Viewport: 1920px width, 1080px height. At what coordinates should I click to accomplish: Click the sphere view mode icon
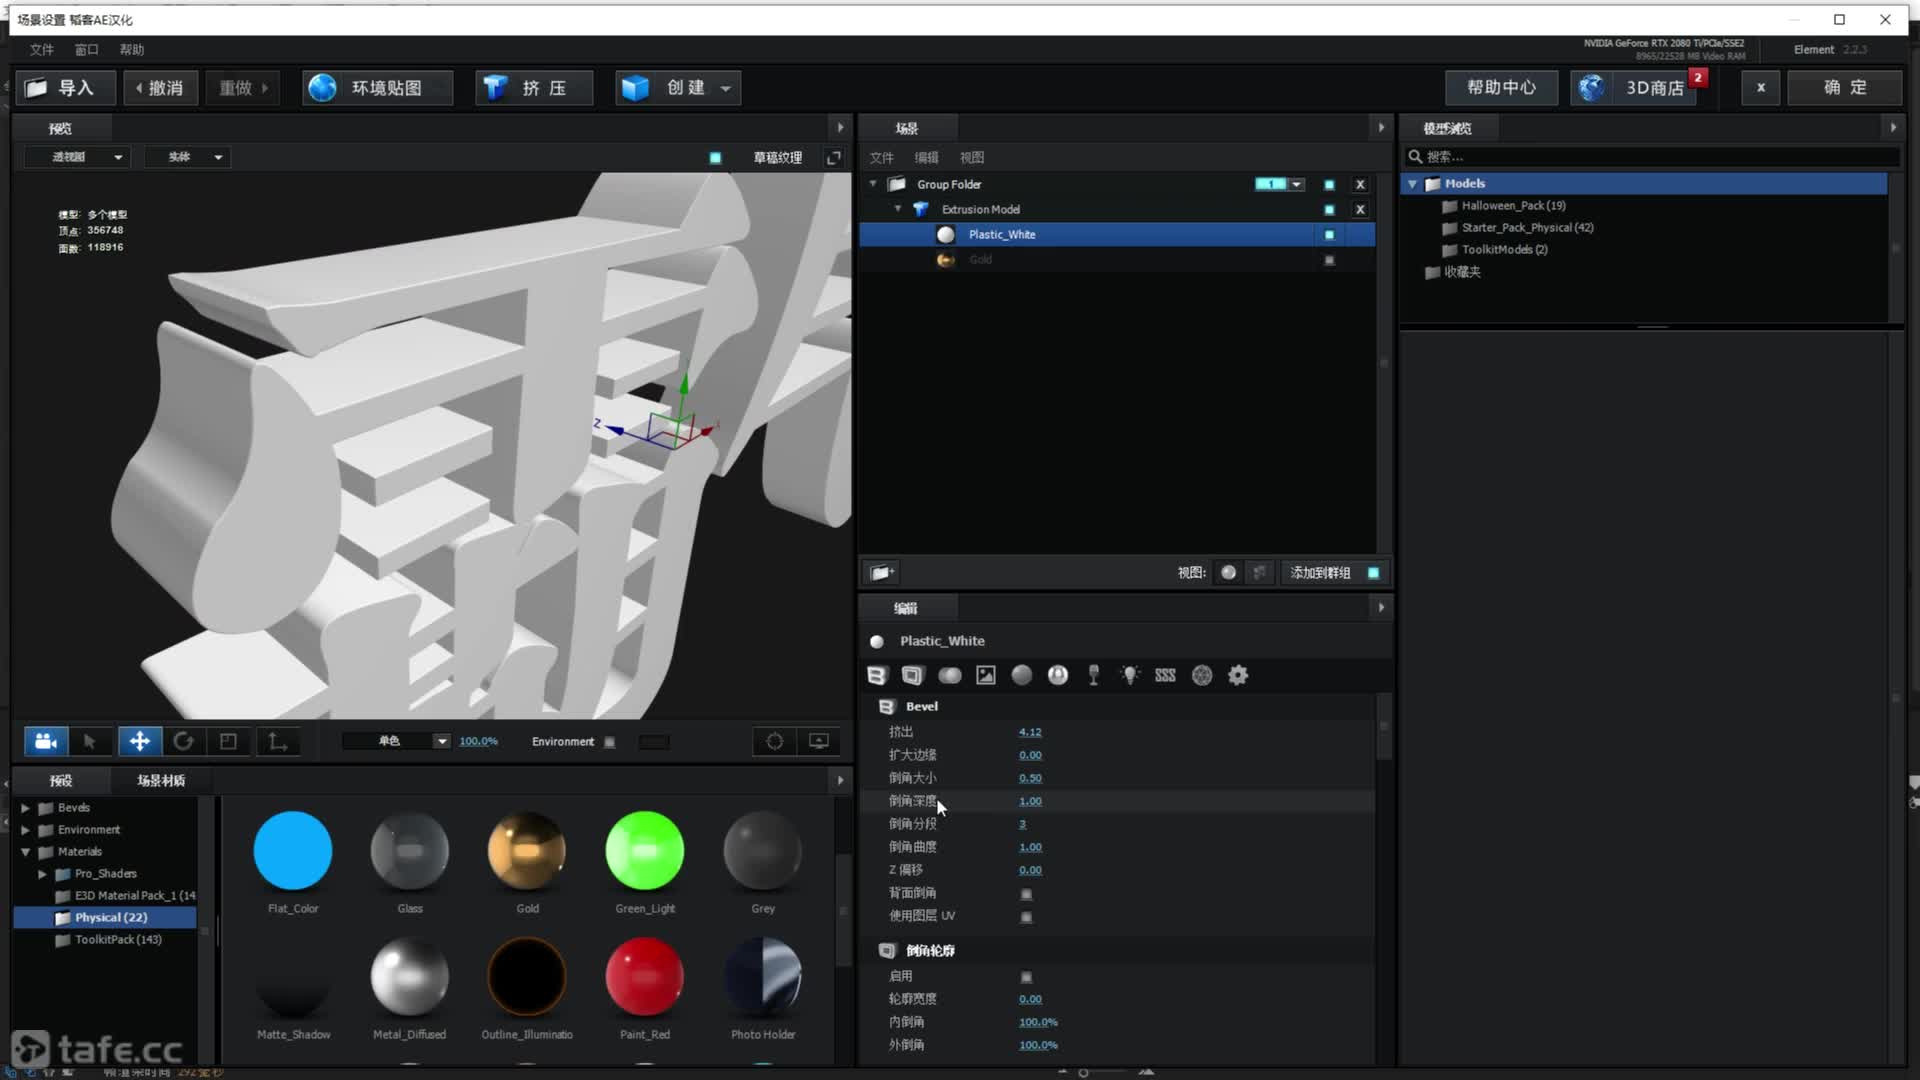click(1229, 572)
